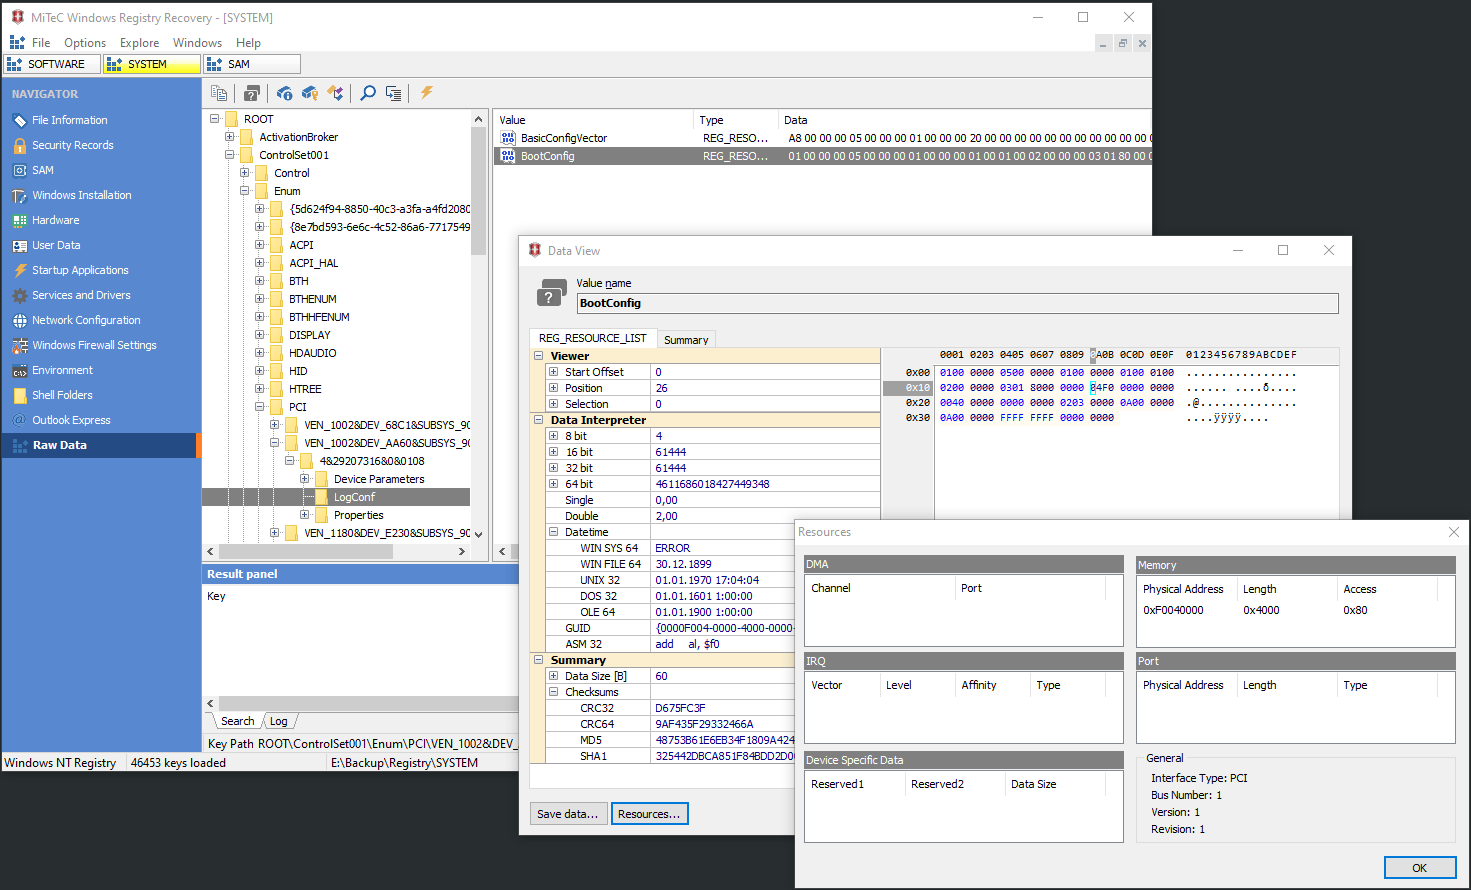The width and height of the screenshot is (1471, 890).
Task: Collapse the Datetime group
Action: pyautogui.click(x=553, y=532)
